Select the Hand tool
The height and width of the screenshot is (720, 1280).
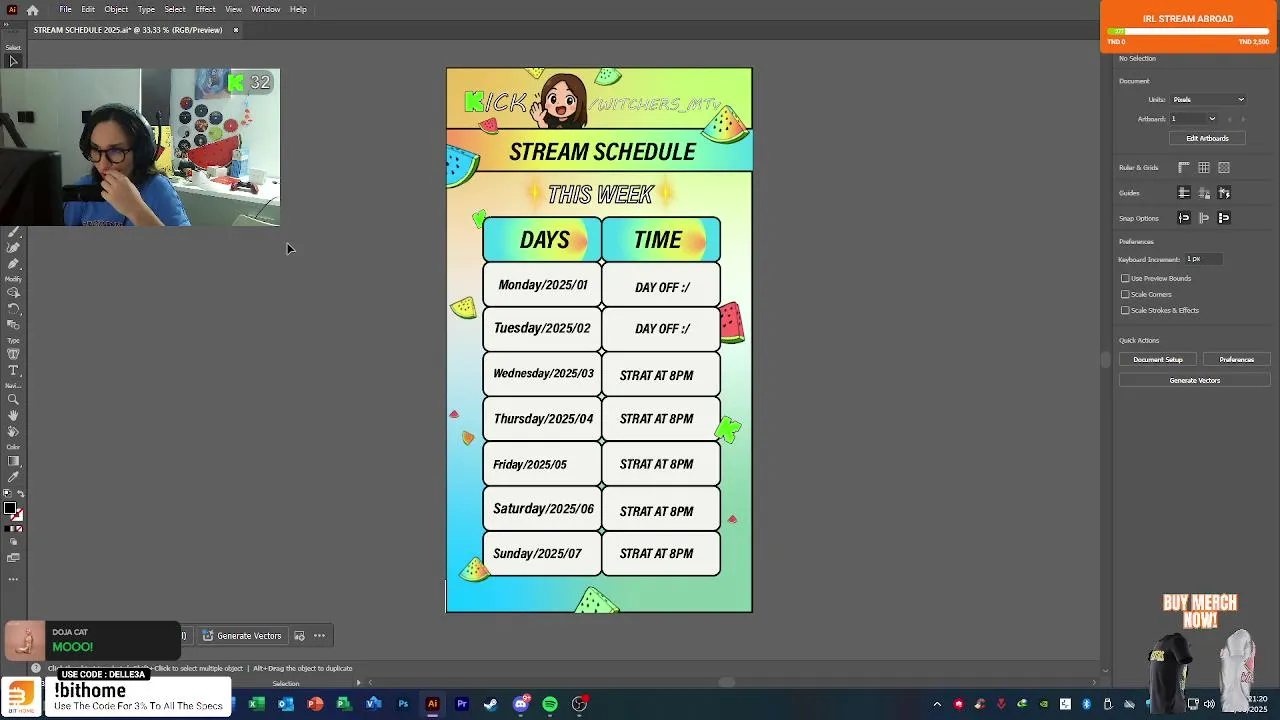[13, 415]
